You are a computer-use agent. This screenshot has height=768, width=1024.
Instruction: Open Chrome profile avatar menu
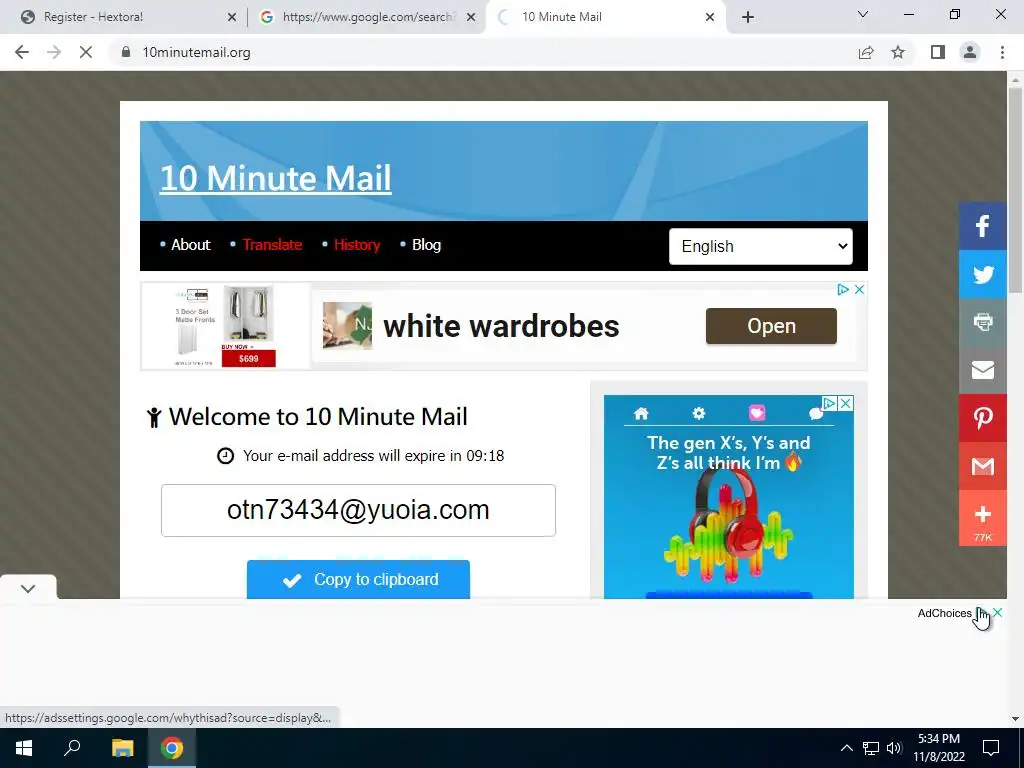coord(970,52)
